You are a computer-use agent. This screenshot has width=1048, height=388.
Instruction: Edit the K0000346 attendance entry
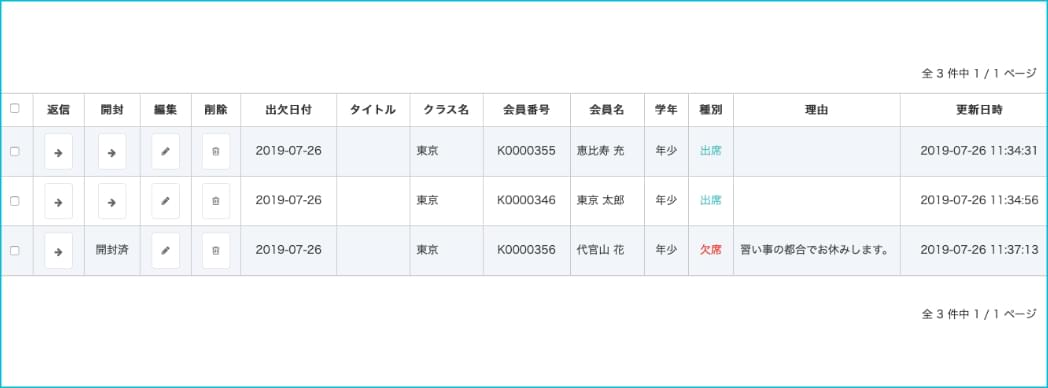(x=165, y=201)
